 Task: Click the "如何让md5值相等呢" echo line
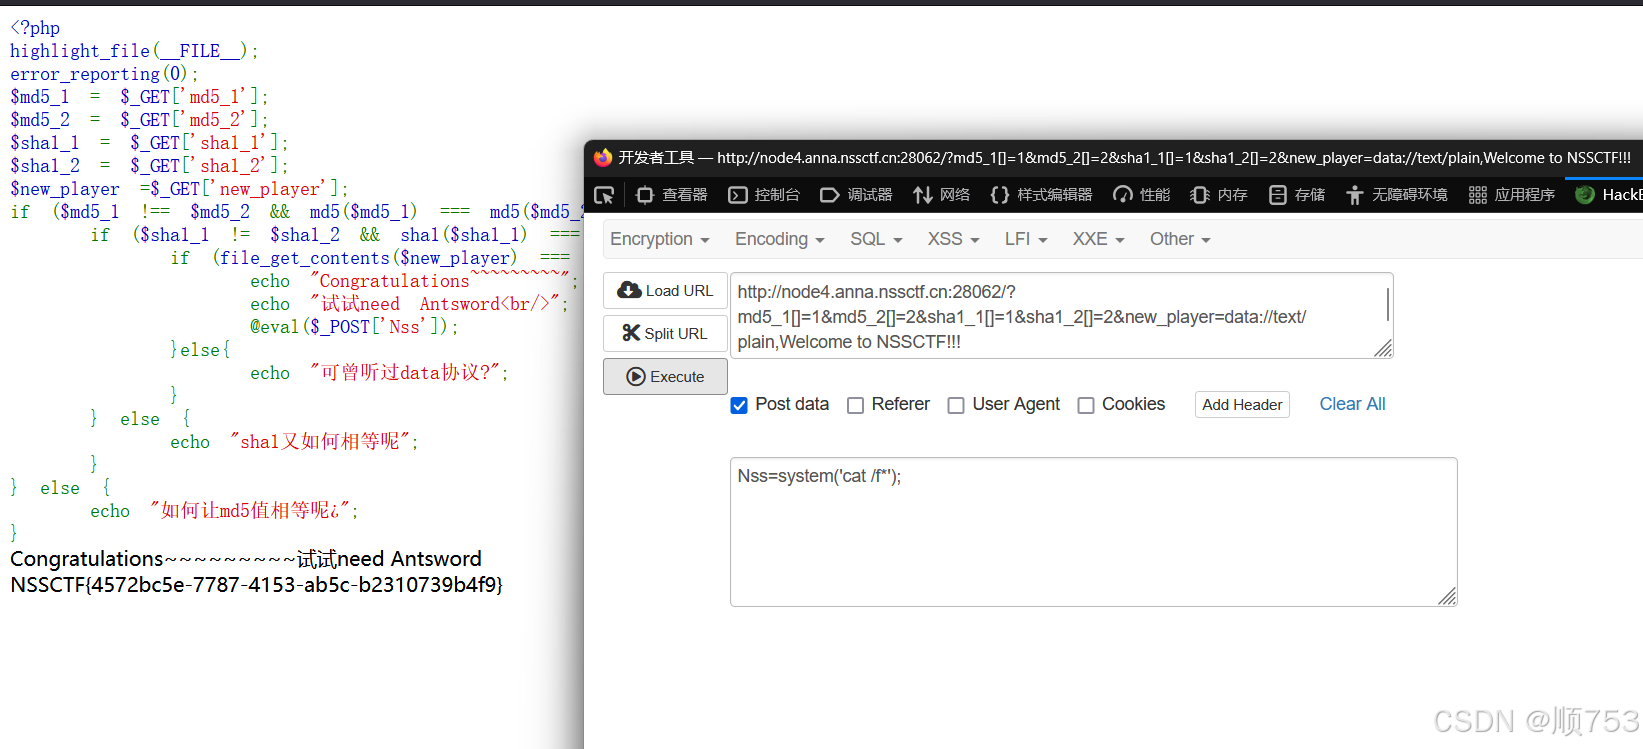[x=224, y=510]
